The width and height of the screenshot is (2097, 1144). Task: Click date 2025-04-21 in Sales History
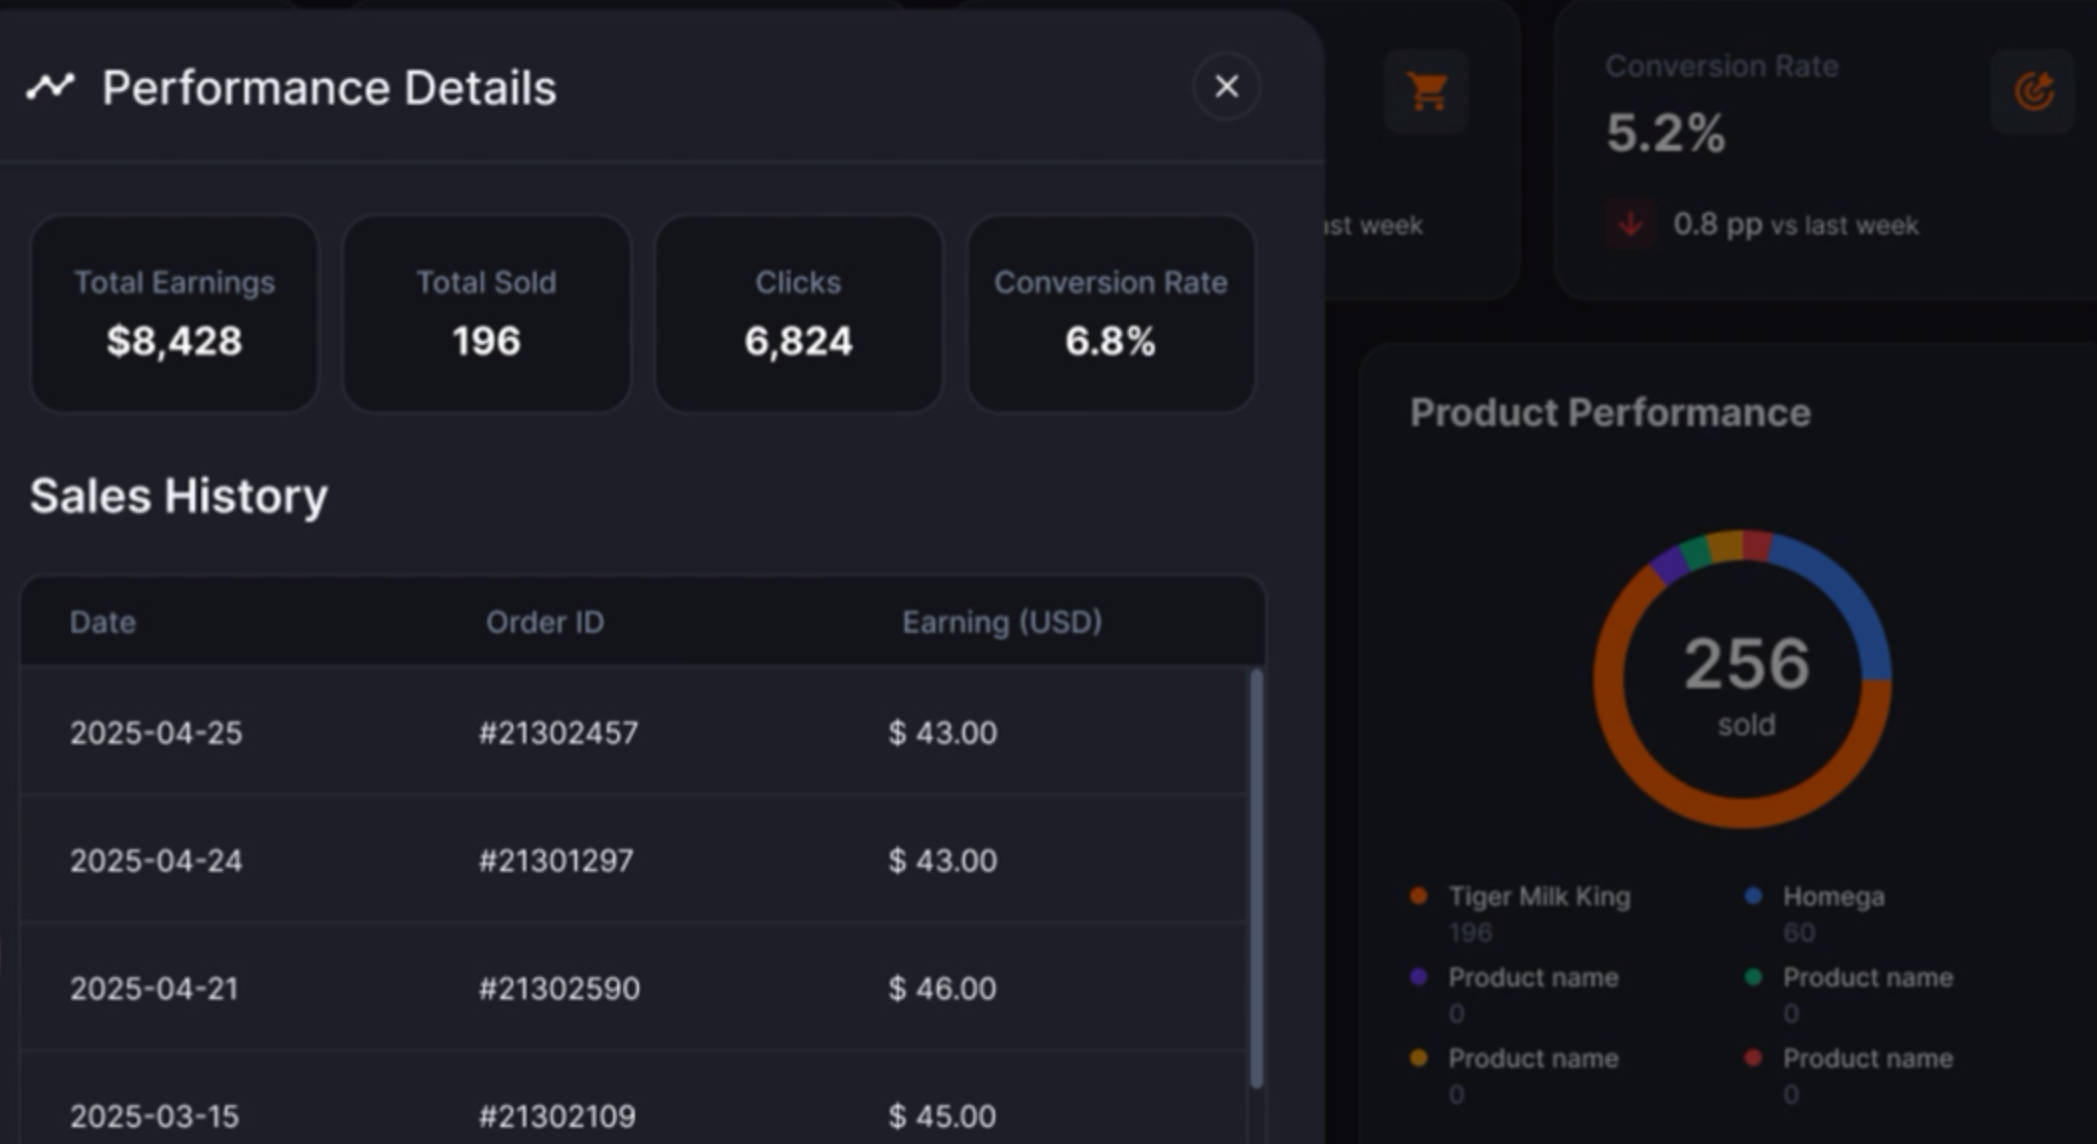(x=154, y=988)
